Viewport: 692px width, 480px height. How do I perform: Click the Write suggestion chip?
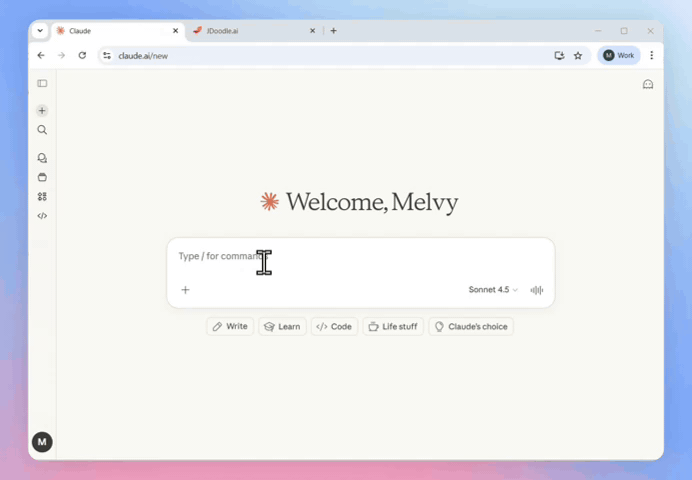coord(230,327)
